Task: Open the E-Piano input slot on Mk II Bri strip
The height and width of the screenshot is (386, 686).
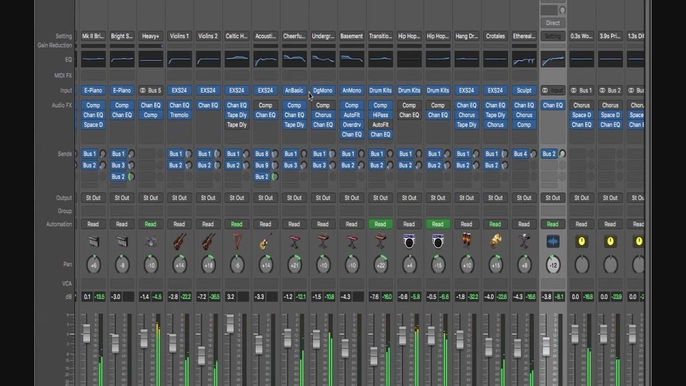Action: pos(93,91)
